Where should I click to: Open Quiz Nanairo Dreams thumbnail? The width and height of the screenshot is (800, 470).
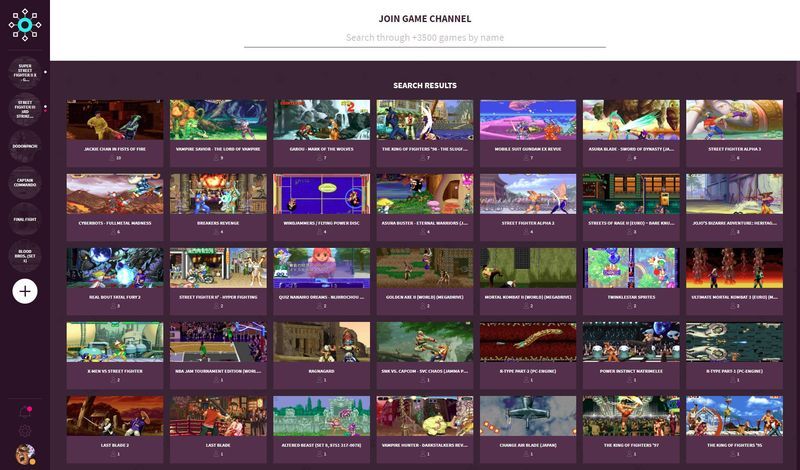click(321, 268)
